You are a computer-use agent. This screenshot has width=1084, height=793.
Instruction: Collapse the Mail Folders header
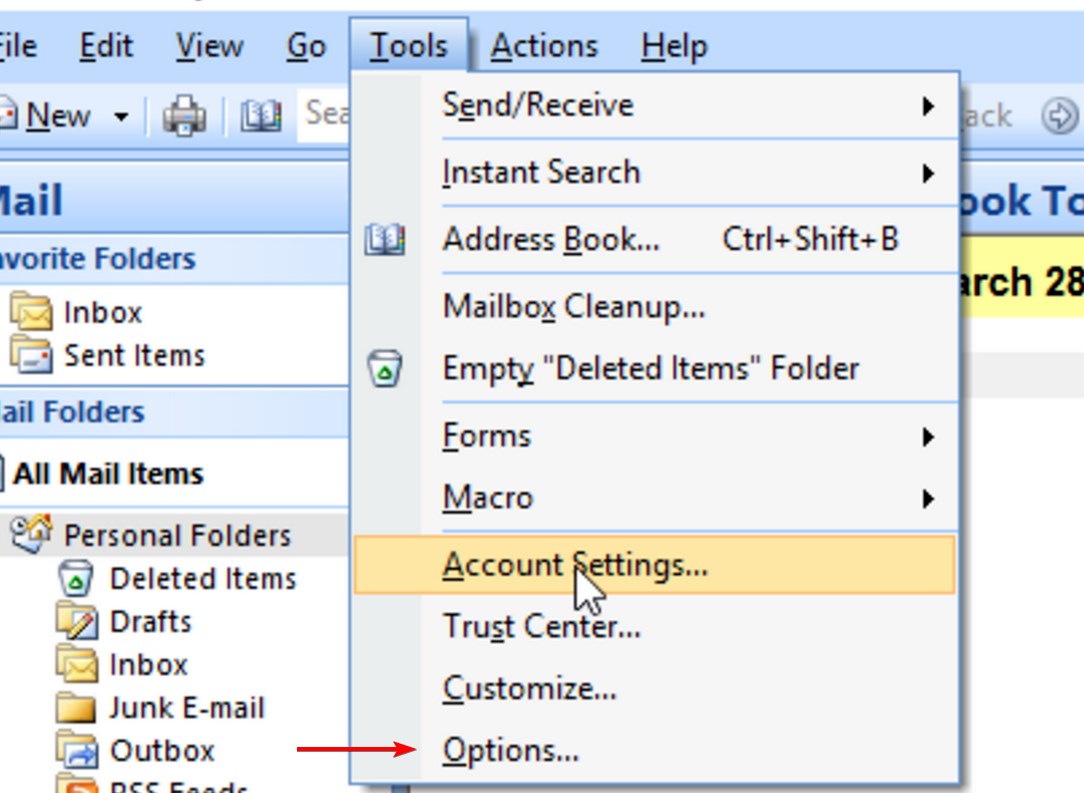tap(174, 412)
